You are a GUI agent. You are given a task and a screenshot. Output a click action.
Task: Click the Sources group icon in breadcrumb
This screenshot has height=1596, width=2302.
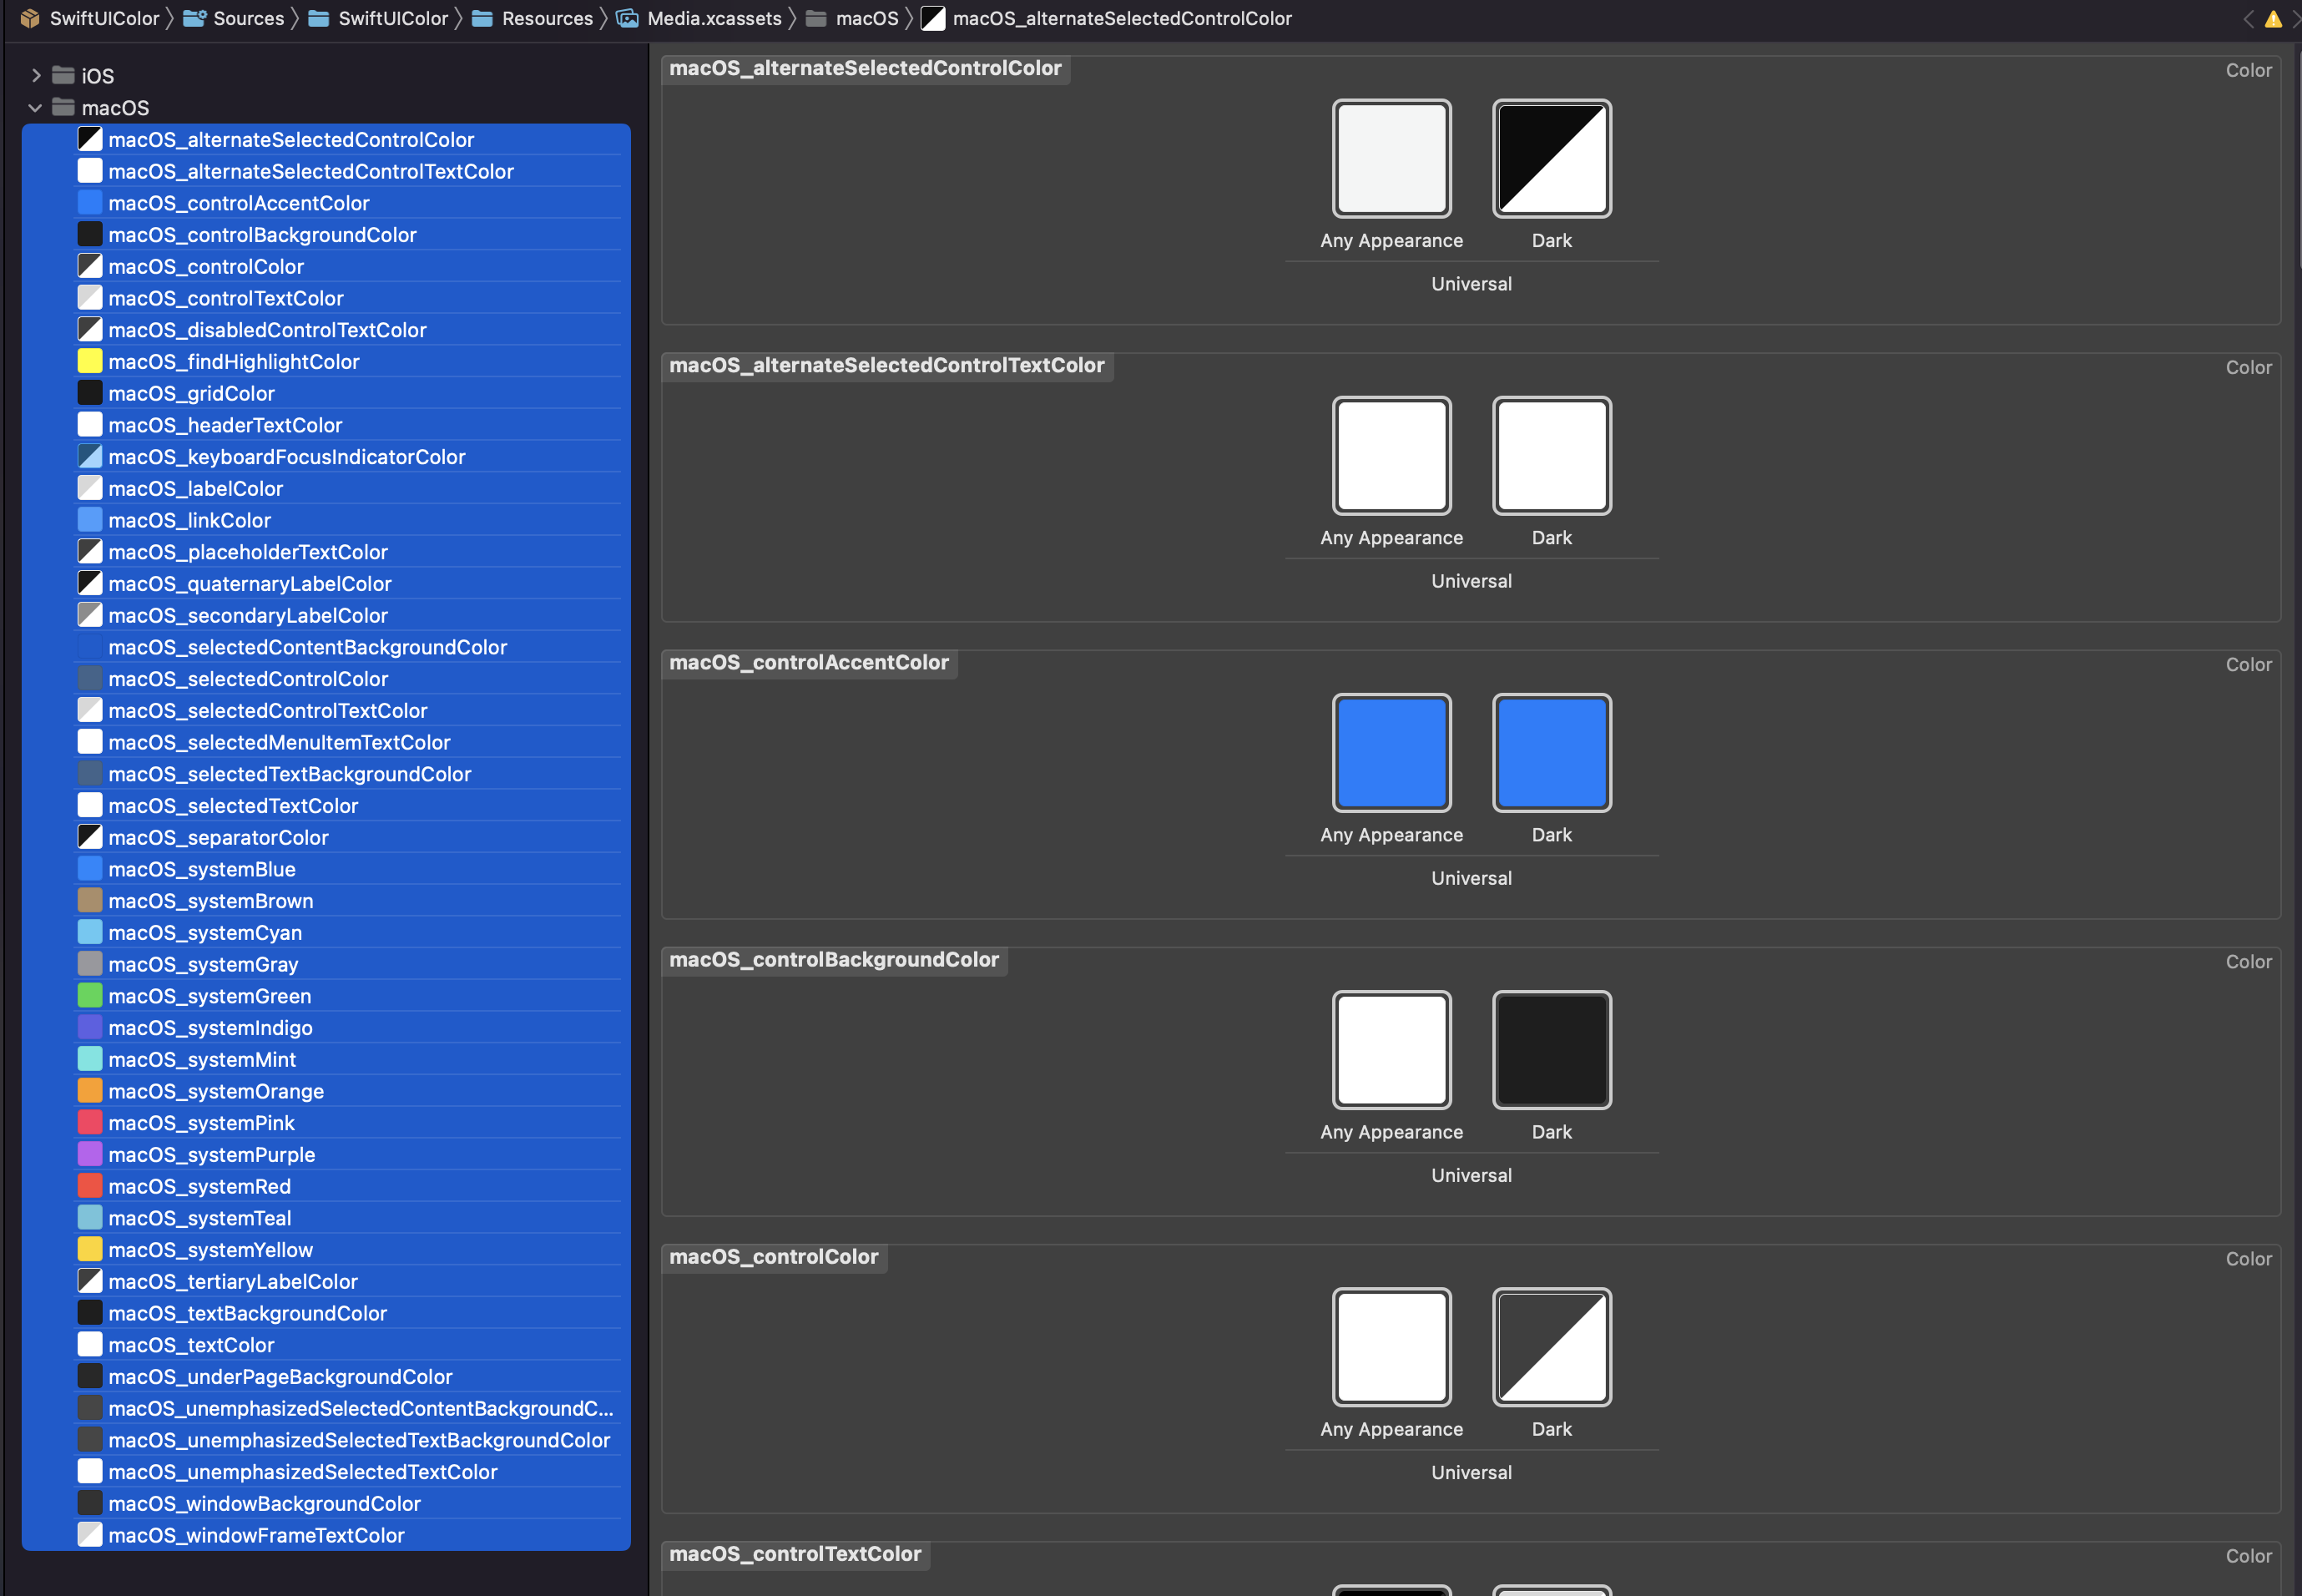(x=193, y=18)
